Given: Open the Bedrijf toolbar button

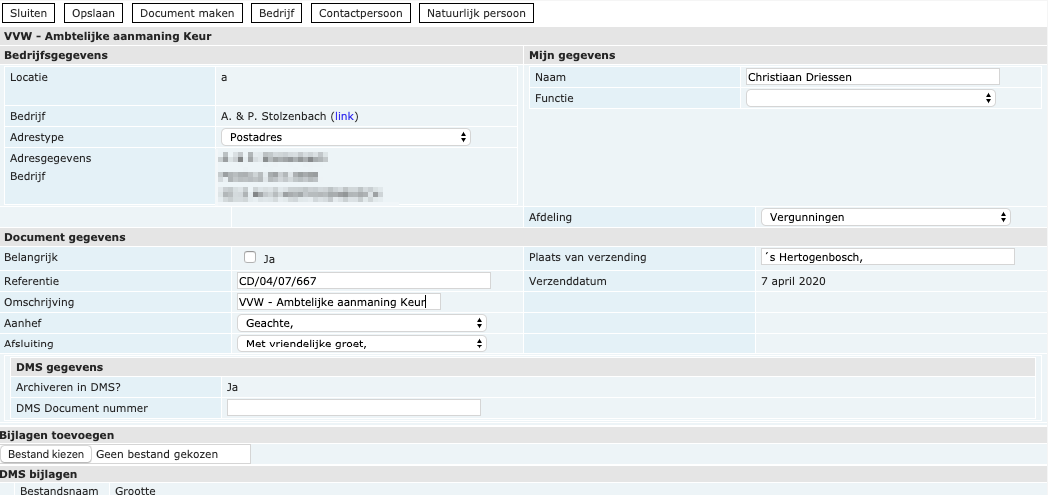Looking at the screenshot, I should 276,13.
